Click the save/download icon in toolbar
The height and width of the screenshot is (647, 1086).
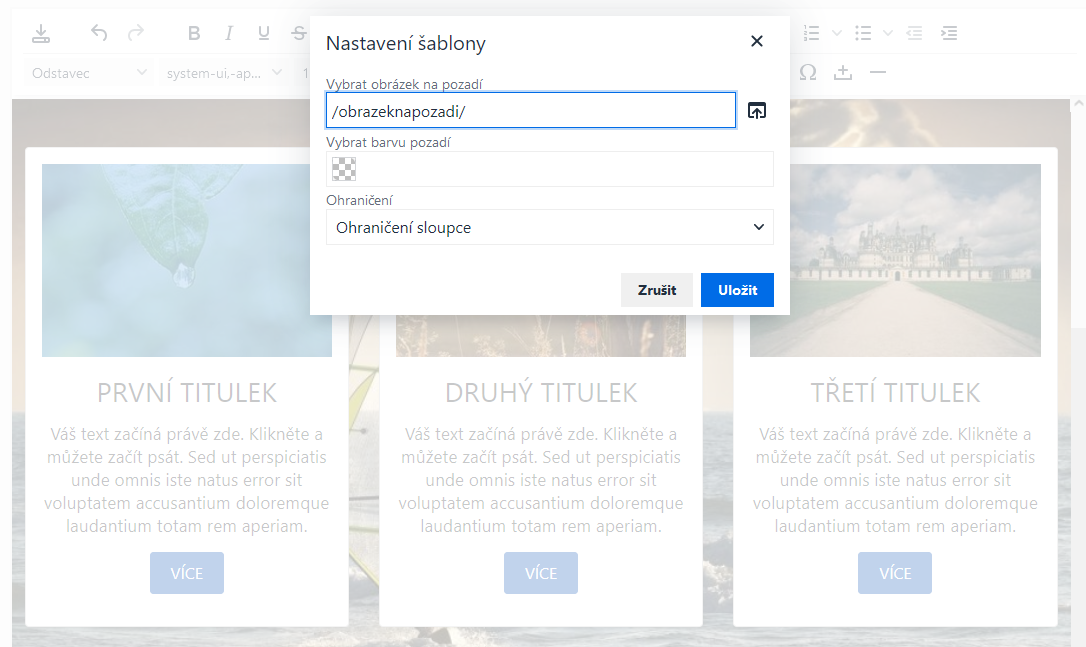(40, 34)
